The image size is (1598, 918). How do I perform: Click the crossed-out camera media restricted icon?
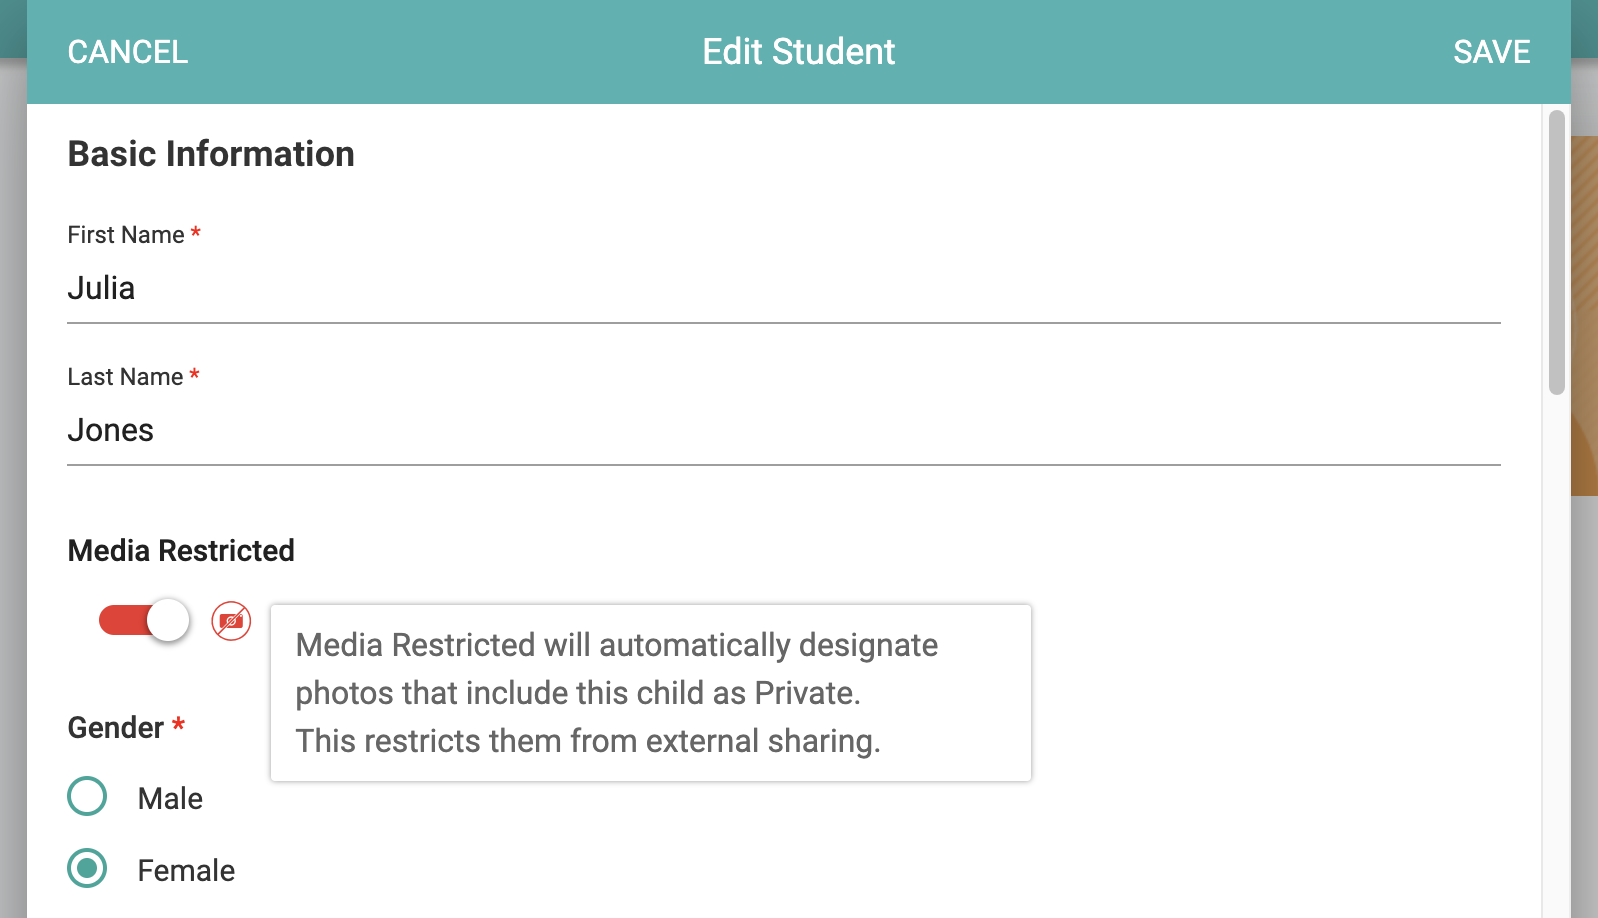[231, 621]
